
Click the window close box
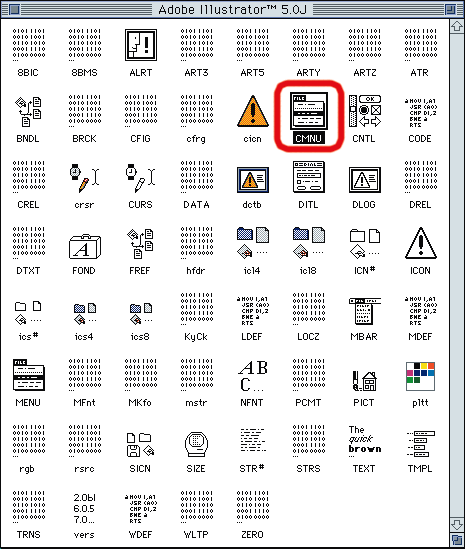[x=14, y=9]
